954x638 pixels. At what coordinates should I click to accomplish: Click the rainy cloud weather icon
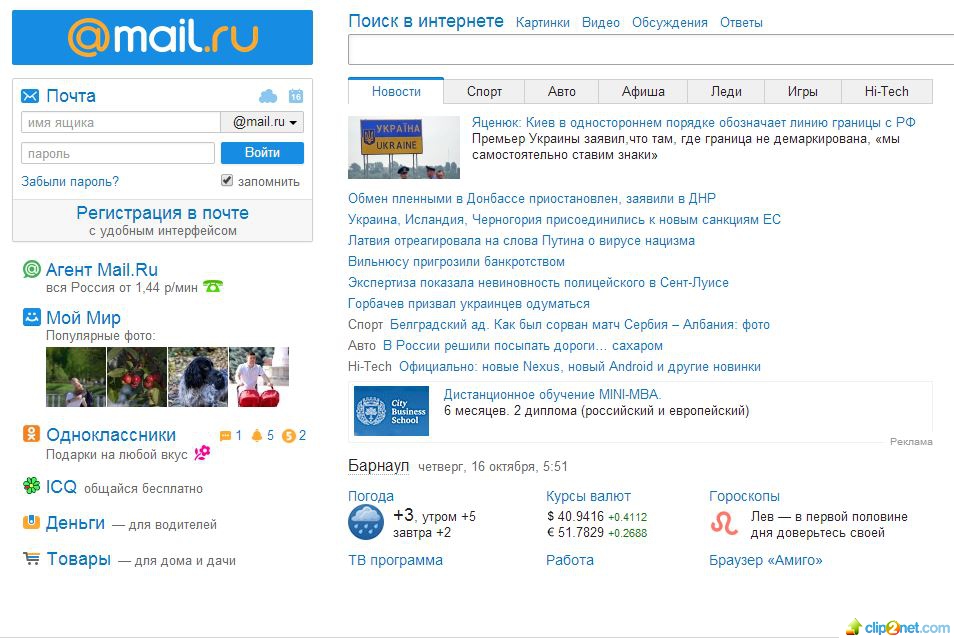[366, 522]
